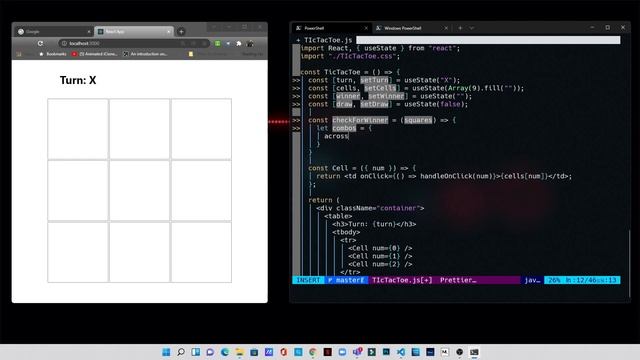The width and height of the screenshot is (640, 360).
Task: Click the 26% position status segment
Action: [582, 280]
